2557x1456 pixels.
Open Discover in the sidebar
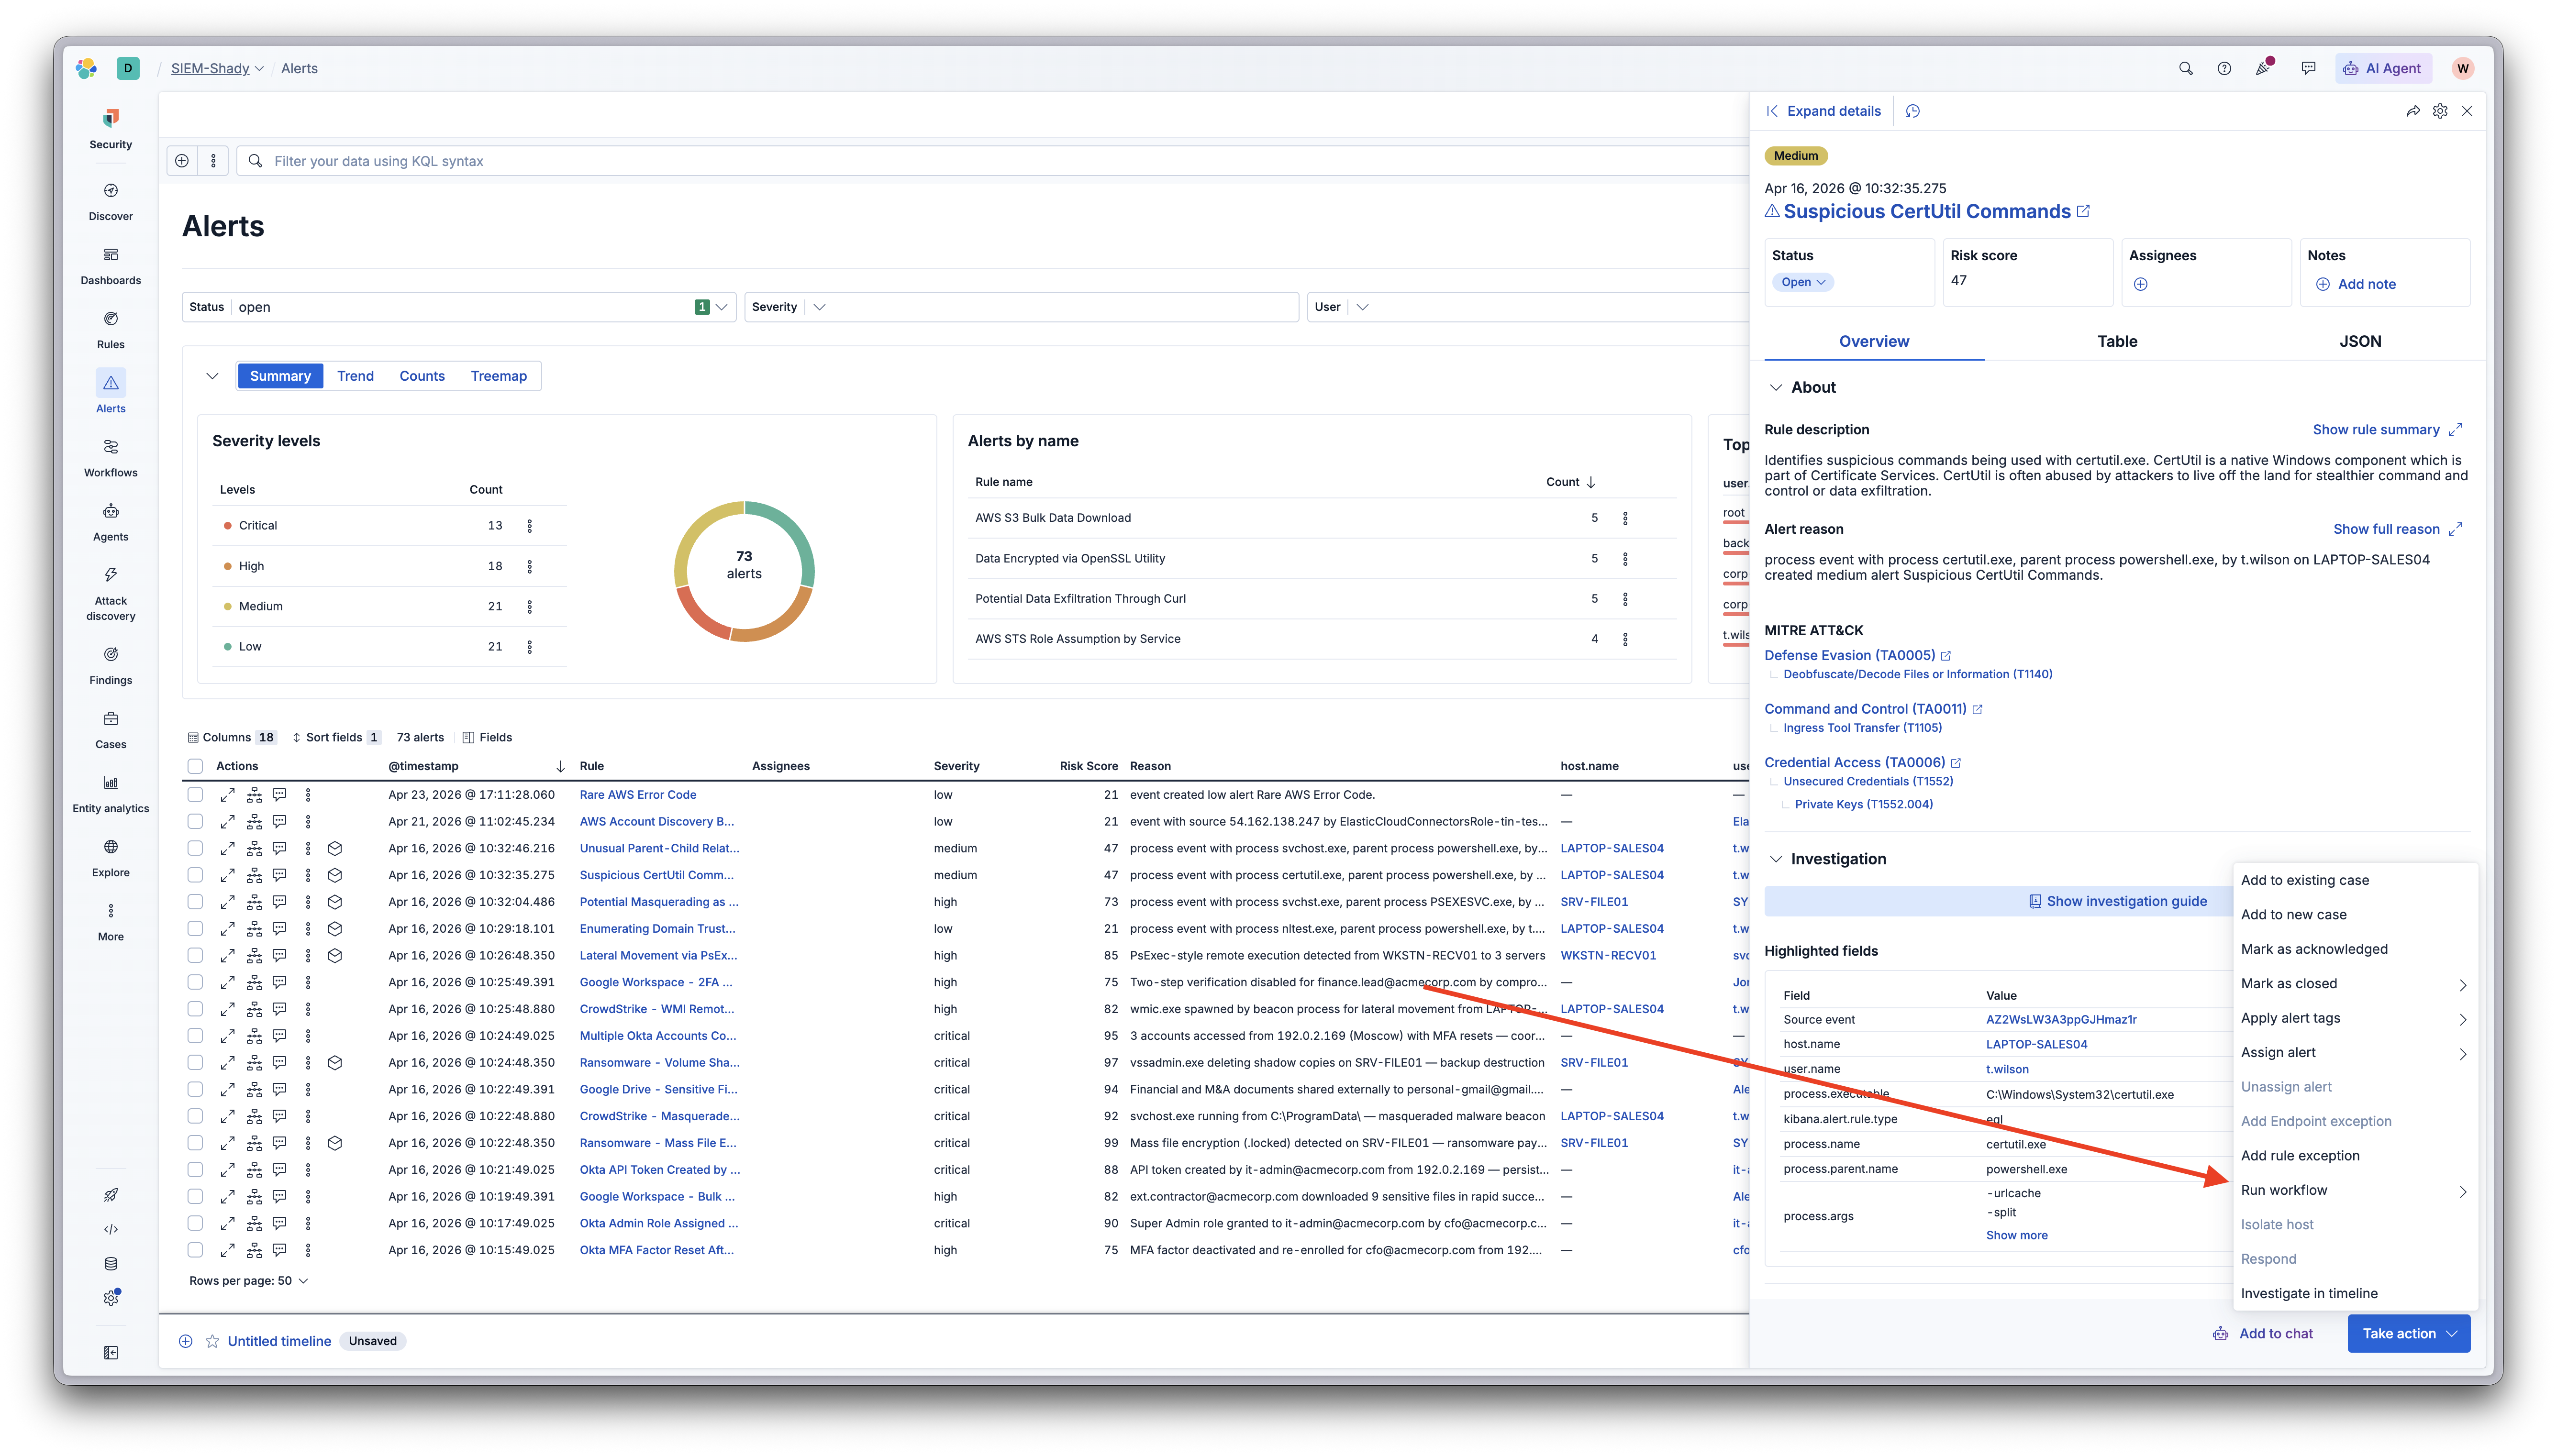(110, 201)
